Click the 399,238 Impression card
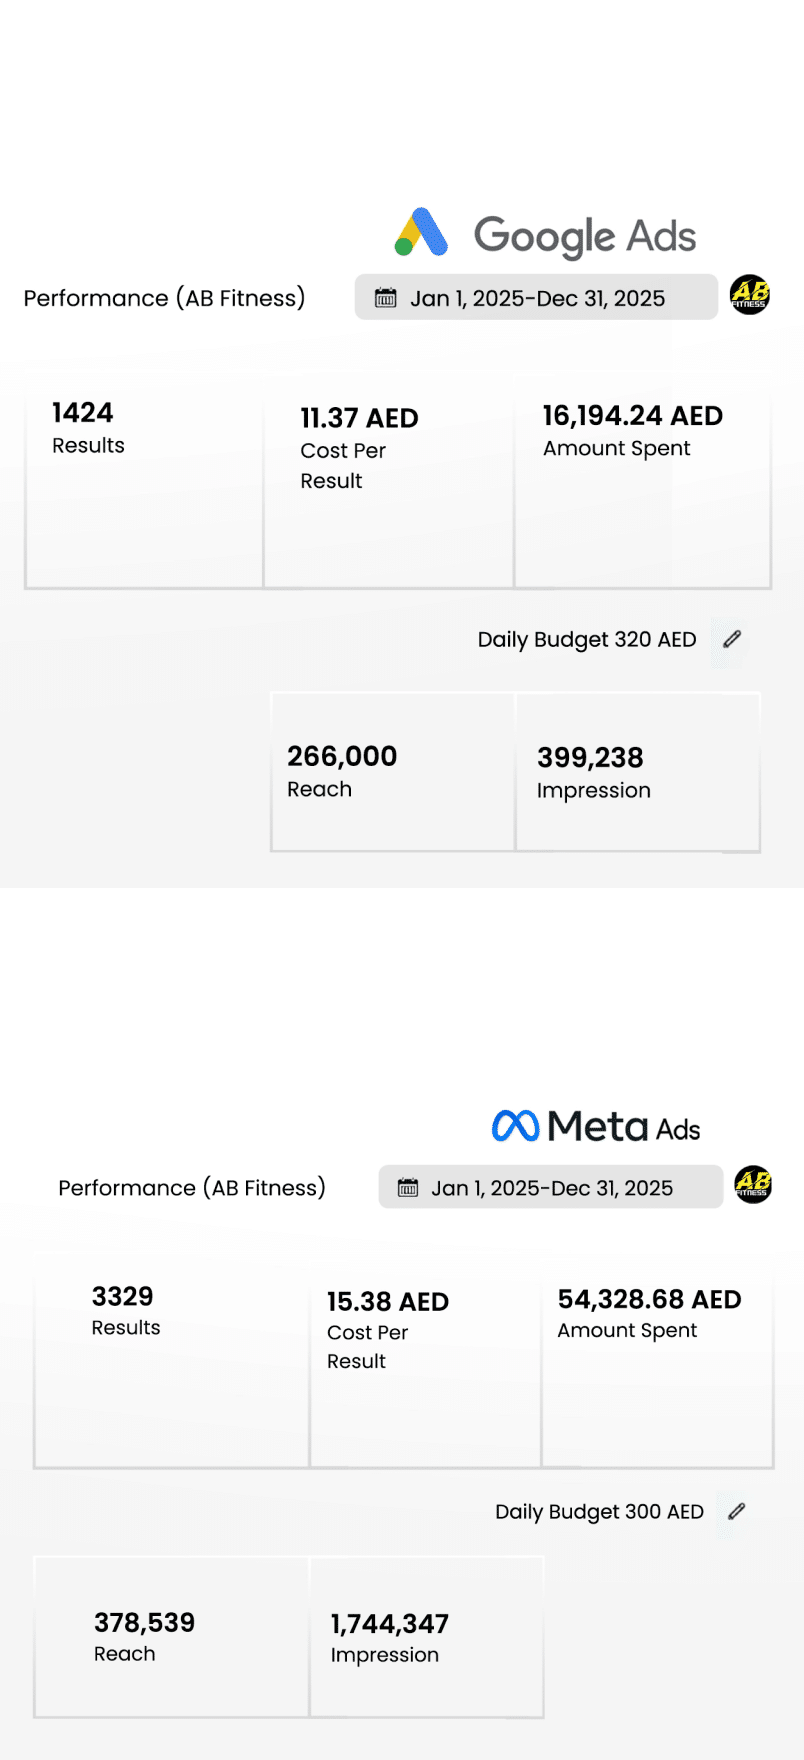 pyautogui.click(x=638, y=772)
